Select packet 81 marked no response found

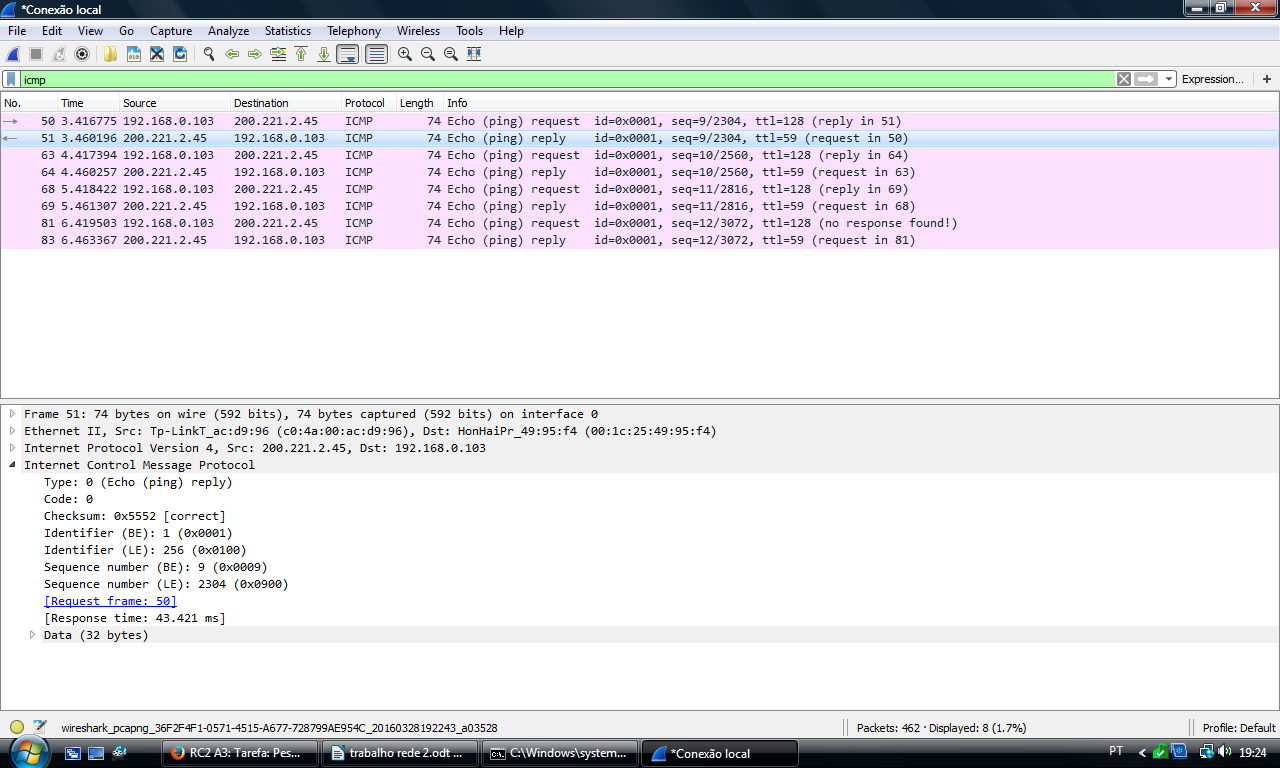coord(640,223)
